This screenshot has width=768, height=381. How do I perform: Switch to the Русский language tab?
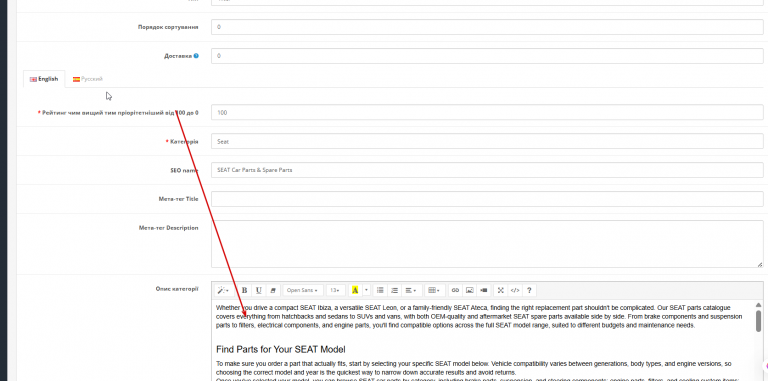88,79
